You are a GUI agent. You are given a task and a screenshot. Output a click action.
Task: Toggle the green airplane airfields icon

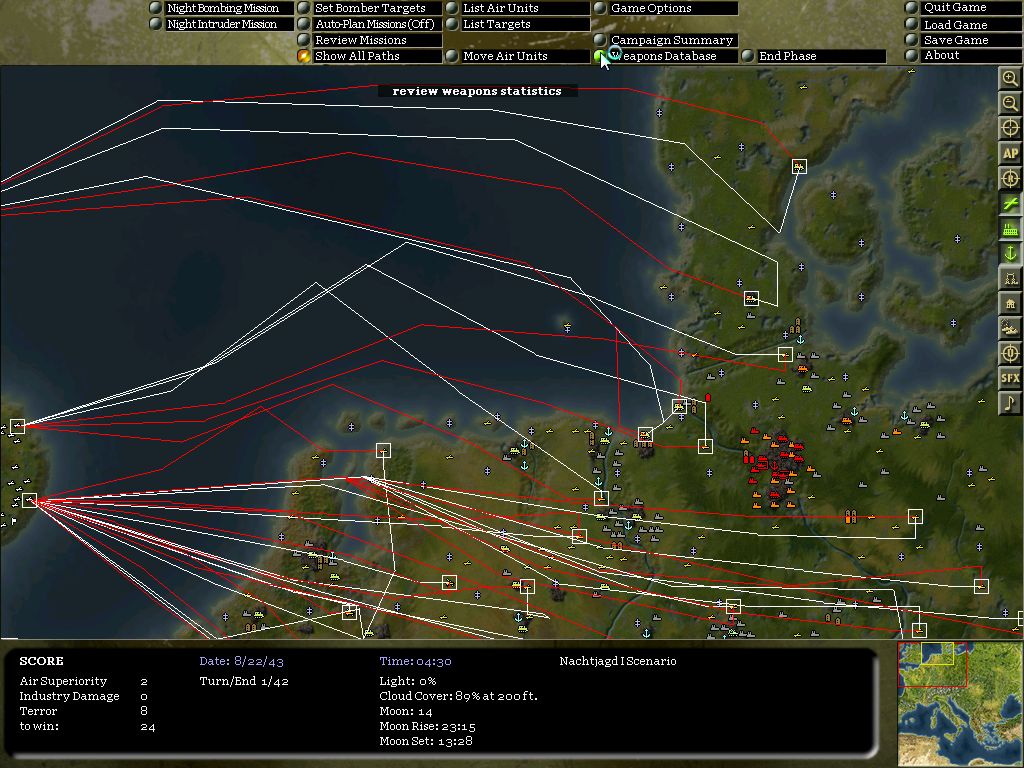(x=1010, y=203)
